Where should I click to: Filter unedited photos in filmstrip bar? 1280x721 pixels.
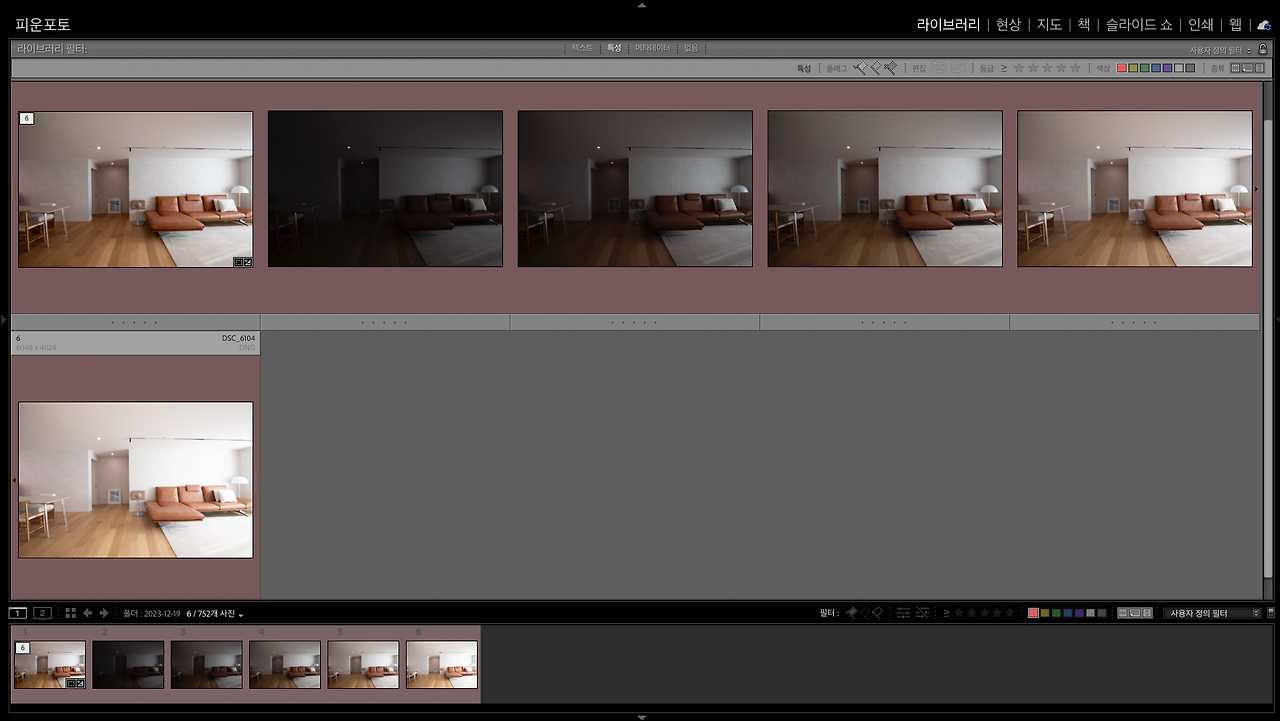pos(923,613)
